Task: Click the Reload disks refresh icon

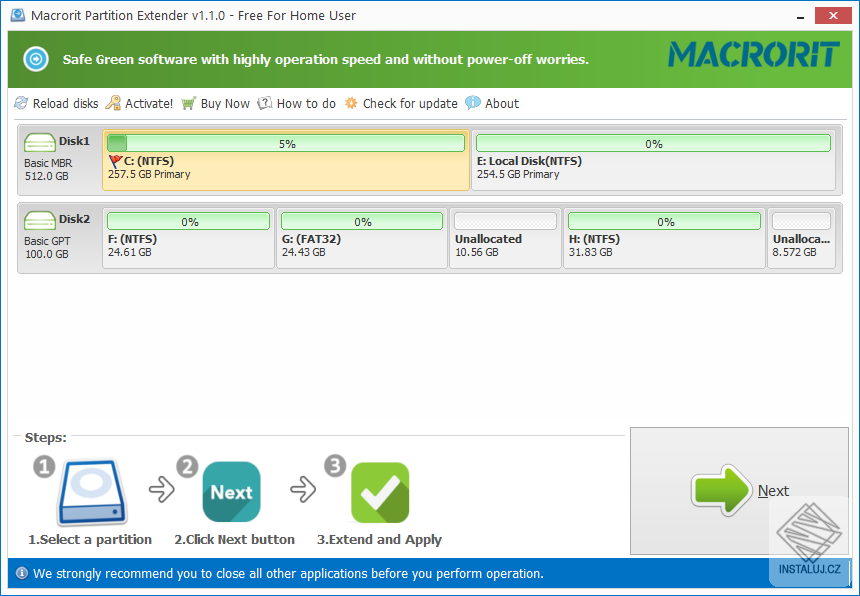Action: pyautogui.click(x=21, y=103)
